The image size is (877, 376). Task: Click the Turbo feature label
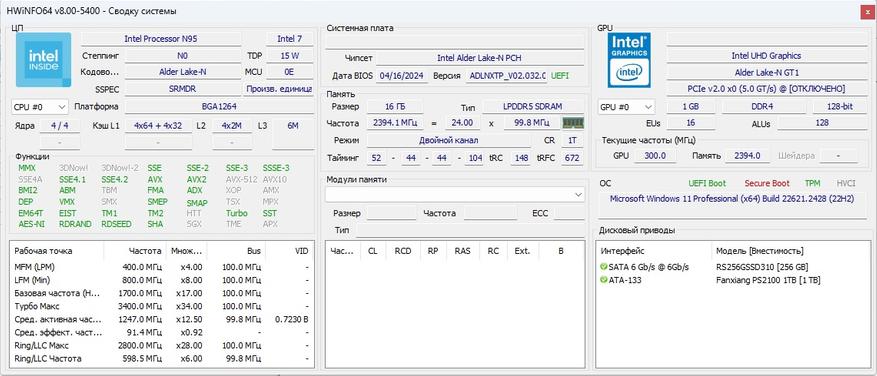(x=237, y=213)
